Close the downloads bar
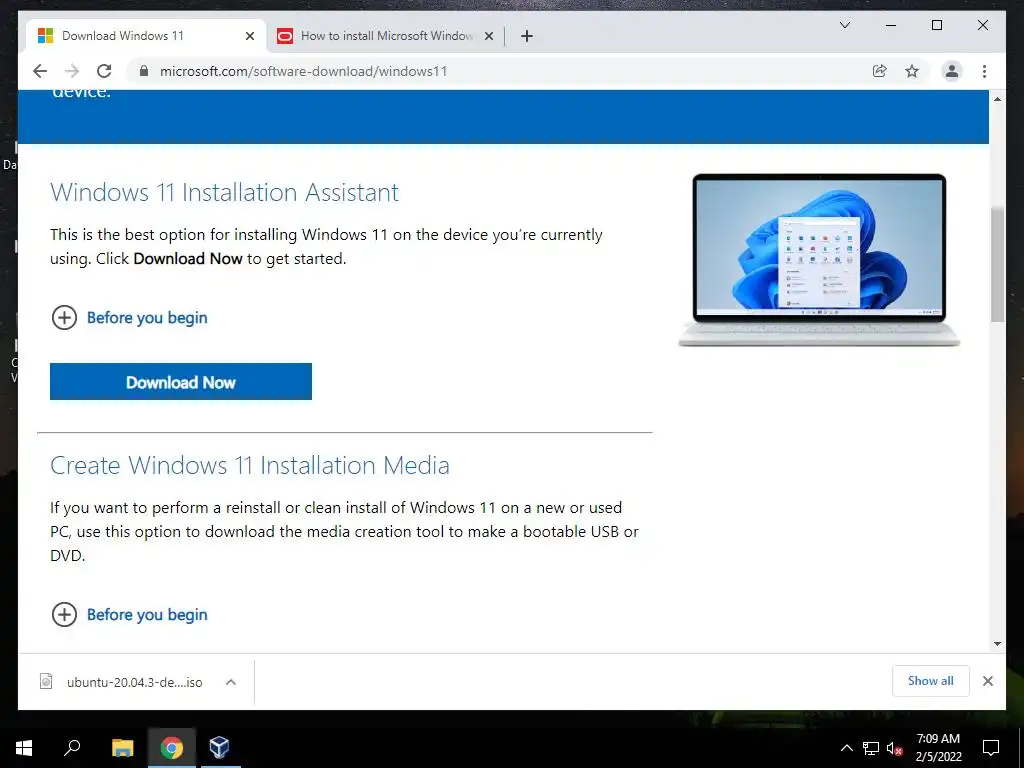 (x=987, y=681)
